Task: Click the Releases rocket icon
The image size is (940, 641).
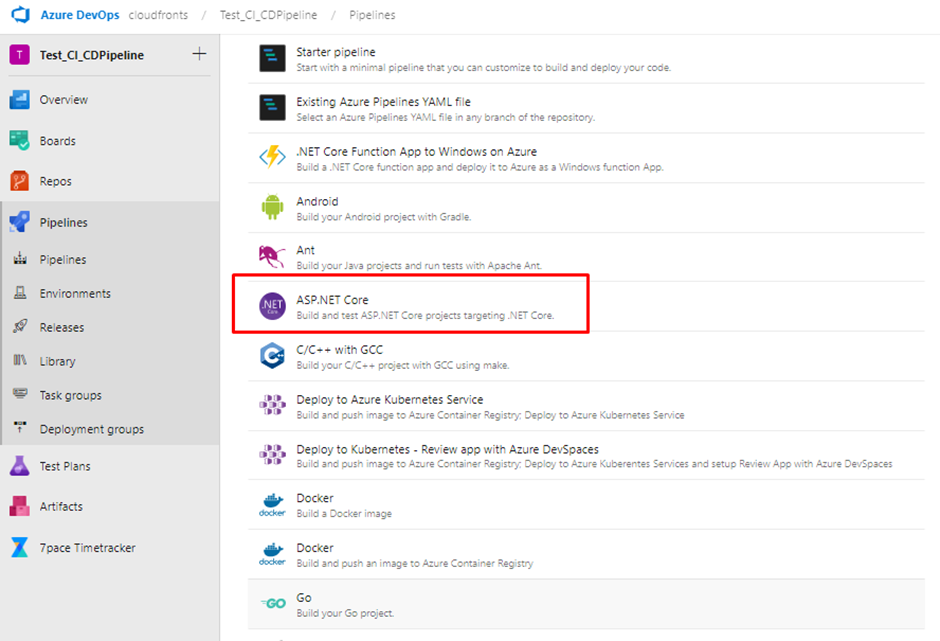Action: point(20,327)
